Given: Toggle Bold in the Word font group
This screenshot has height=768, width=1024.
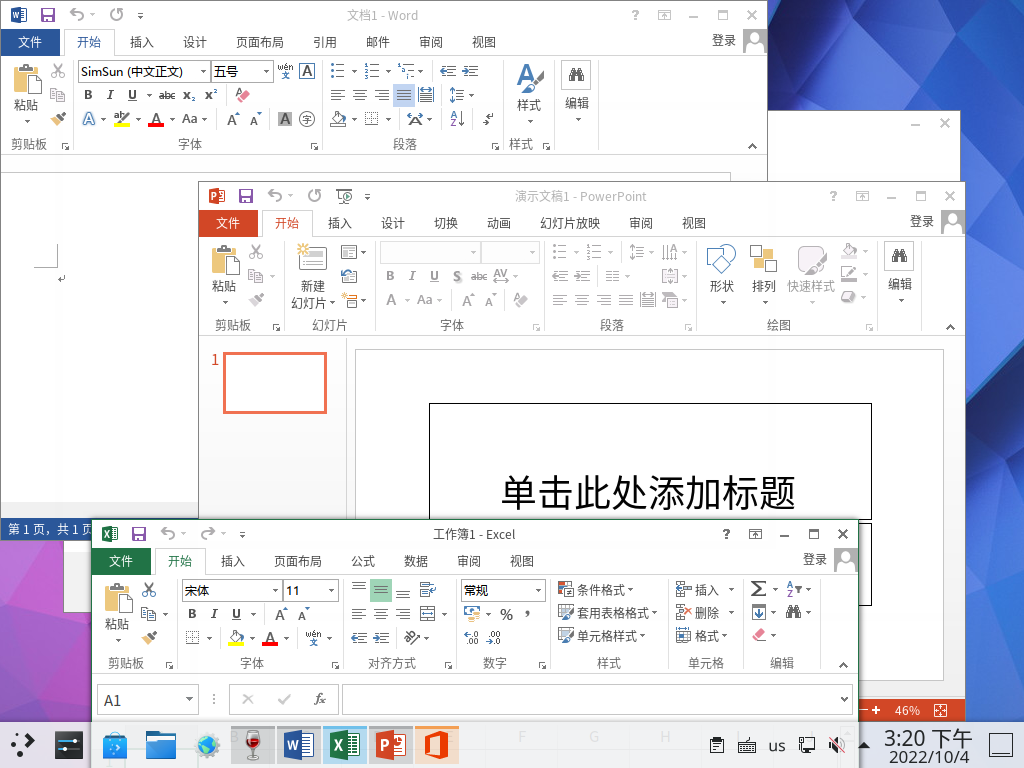Looking at the screenshot, I should [88, 95].
